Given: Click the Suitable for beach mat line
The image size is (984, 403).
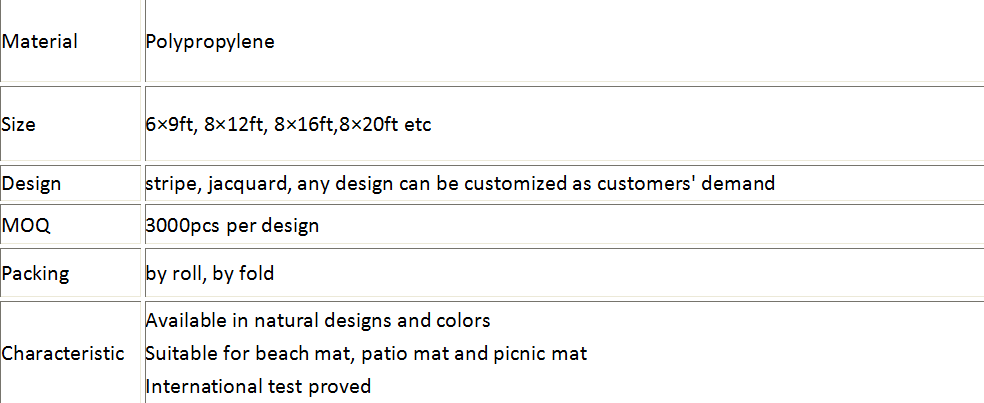Looking at the screenshot, I should 366,353.
